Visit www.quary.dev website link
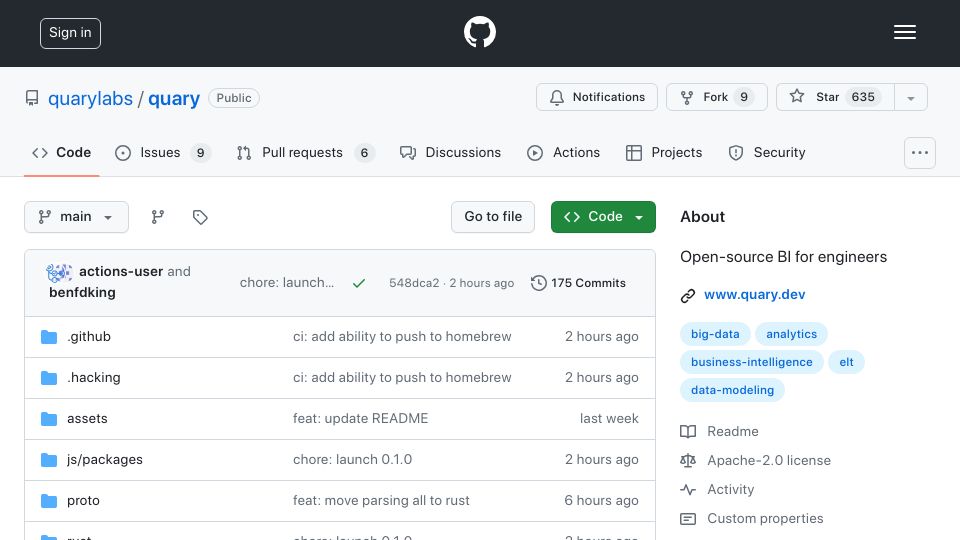The image size is (960, 540). [754, 294]
